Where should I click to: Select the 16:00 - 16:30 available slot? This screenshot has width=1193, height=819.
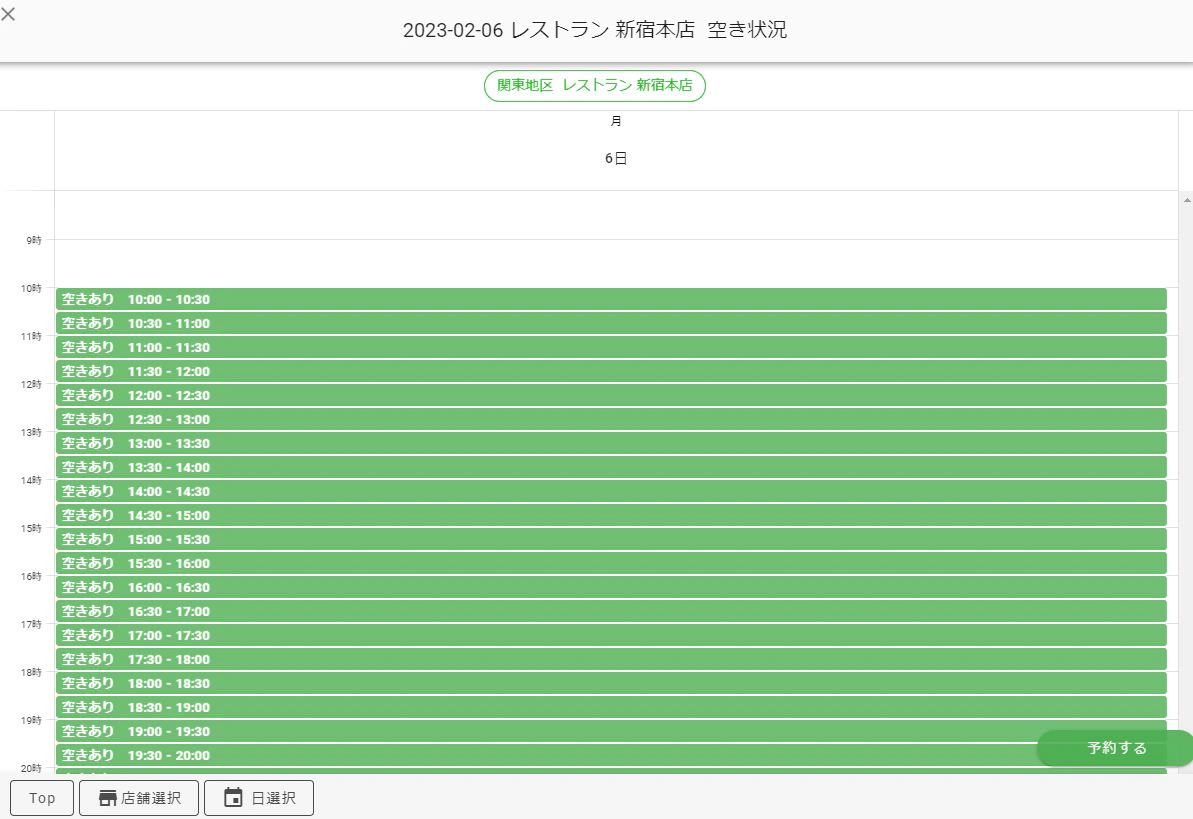pos(611,587)
